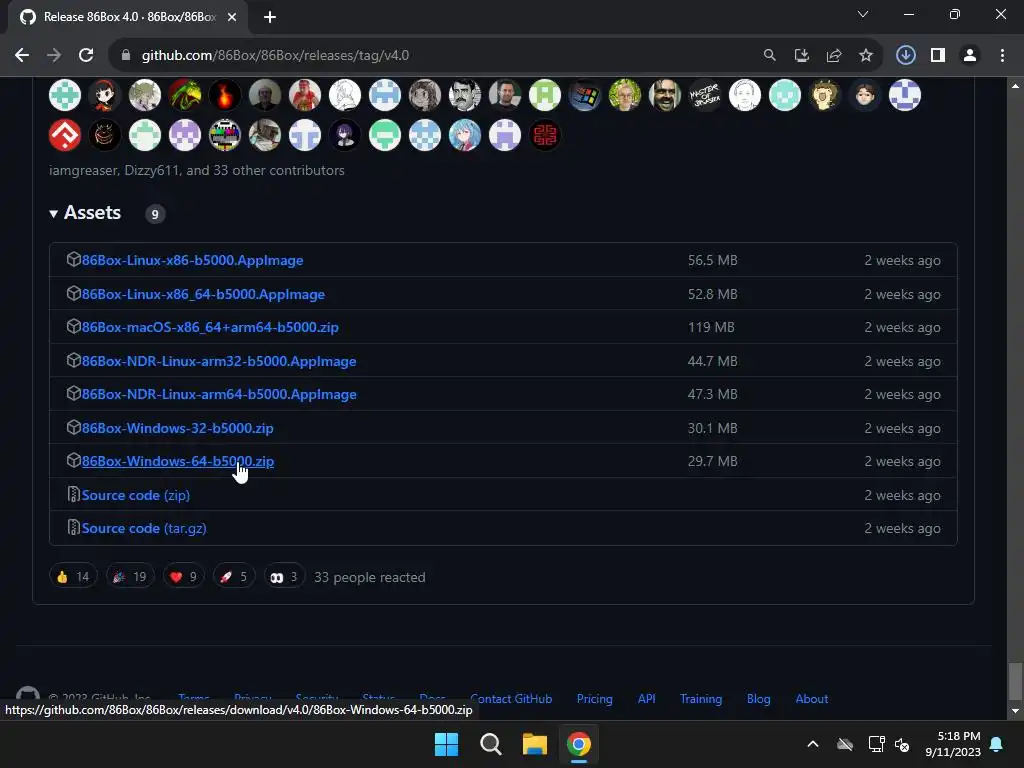Click the scrollbar up arrow
The image size is (1024, 768).
click(1015, 86)
